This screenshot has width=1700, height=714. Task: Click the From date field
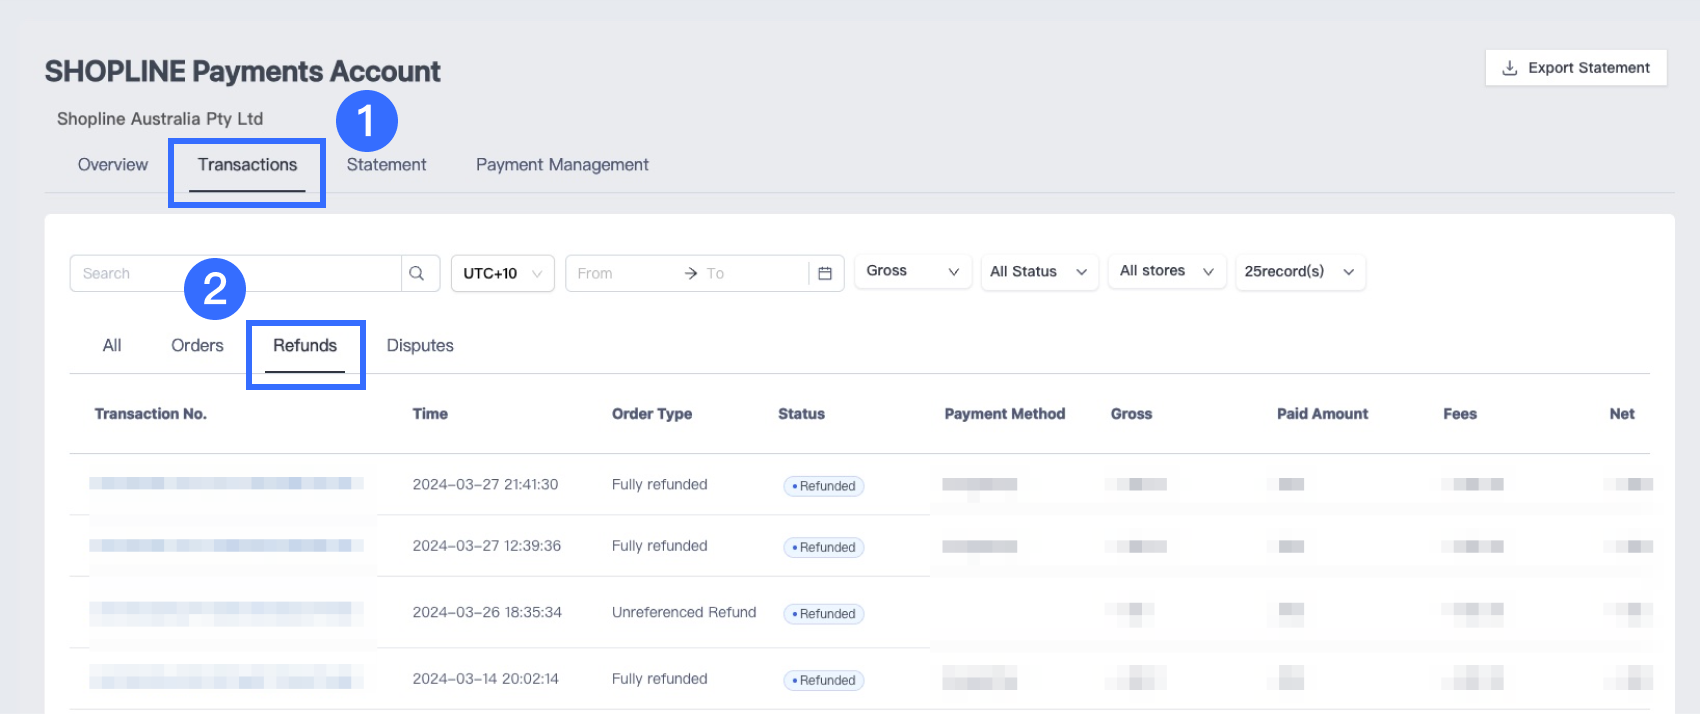622,273
